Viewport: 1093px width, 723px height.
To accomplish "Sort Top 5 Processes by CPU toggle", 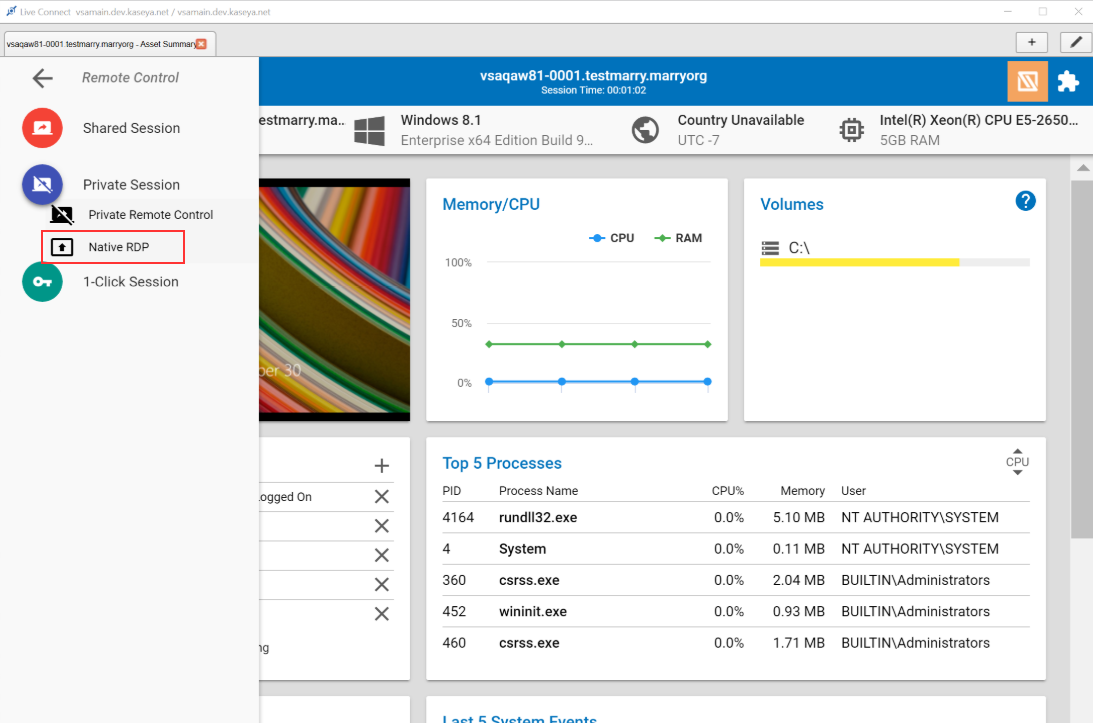I will coord(1017,462).
